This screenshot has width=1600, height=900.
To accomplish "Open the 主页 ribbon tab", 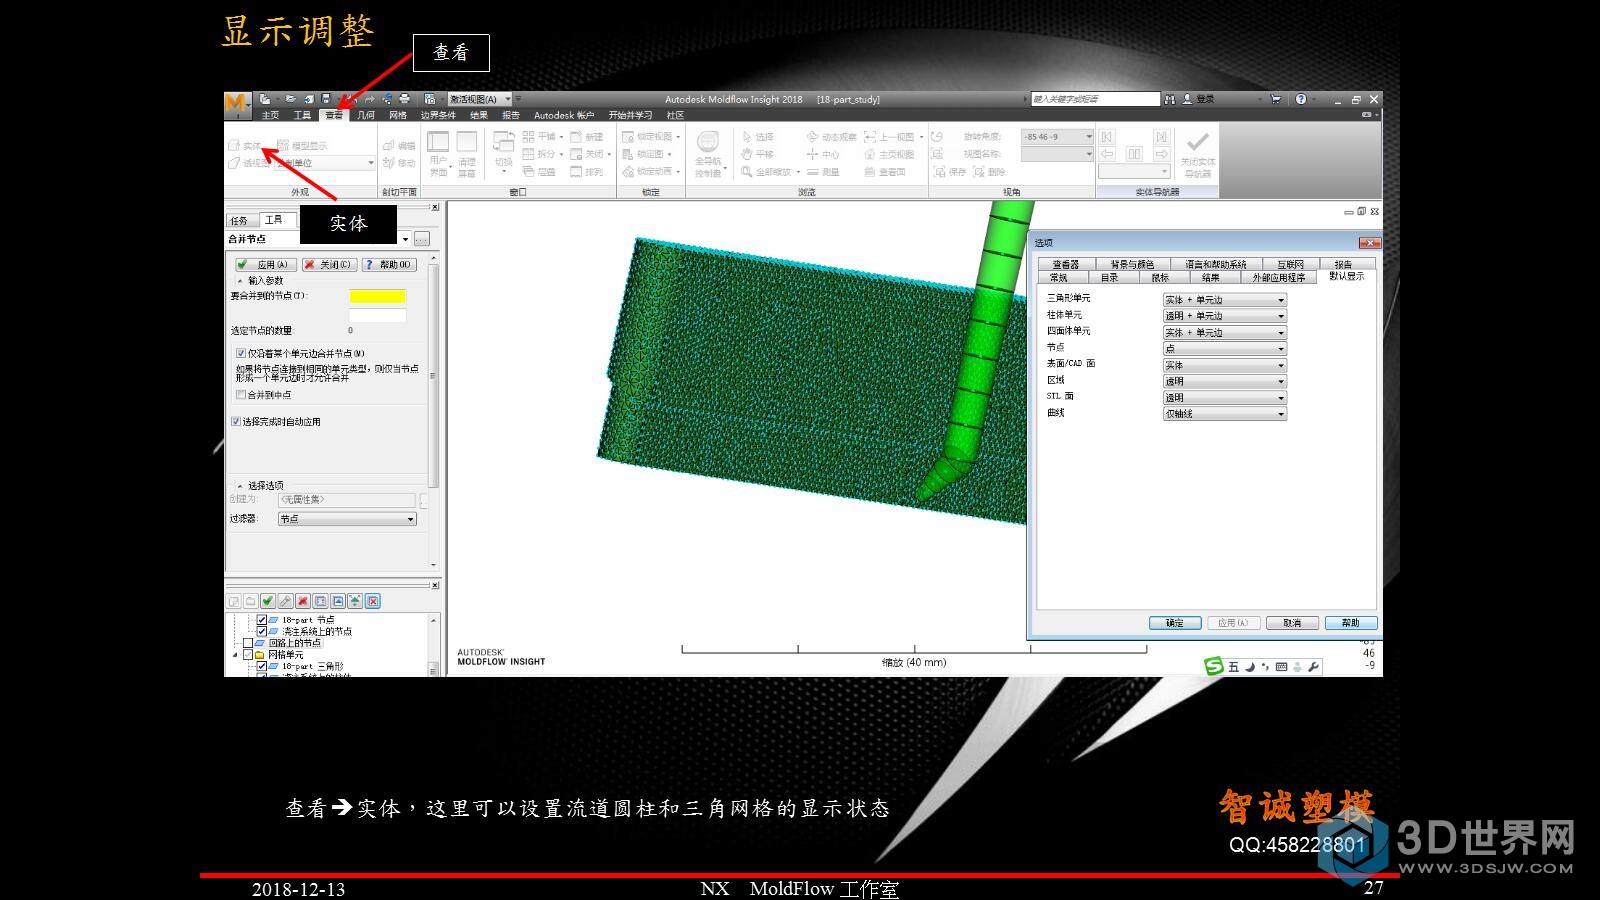I will pos(270,115).
